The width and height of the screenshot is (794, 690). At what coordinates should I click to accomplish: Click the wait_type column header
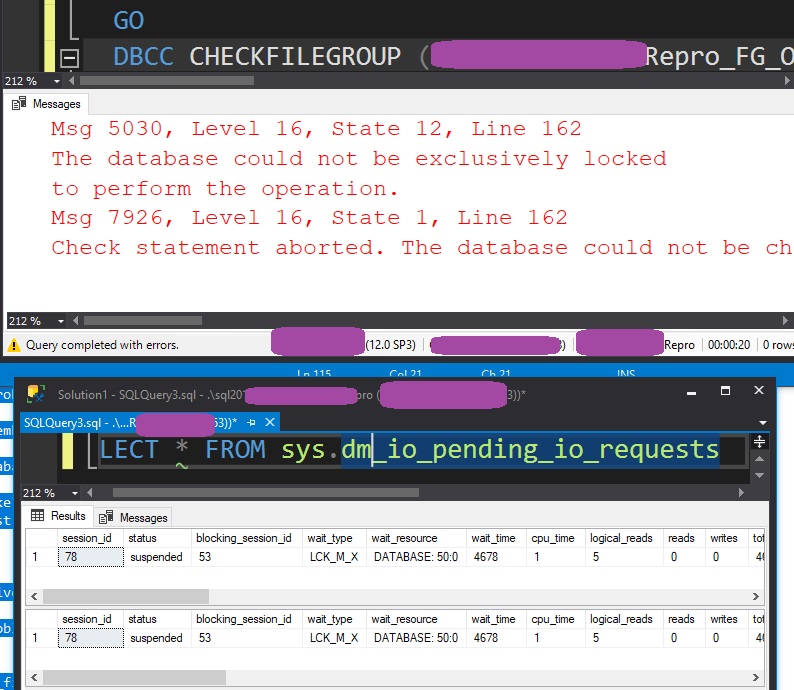point(330,538)
